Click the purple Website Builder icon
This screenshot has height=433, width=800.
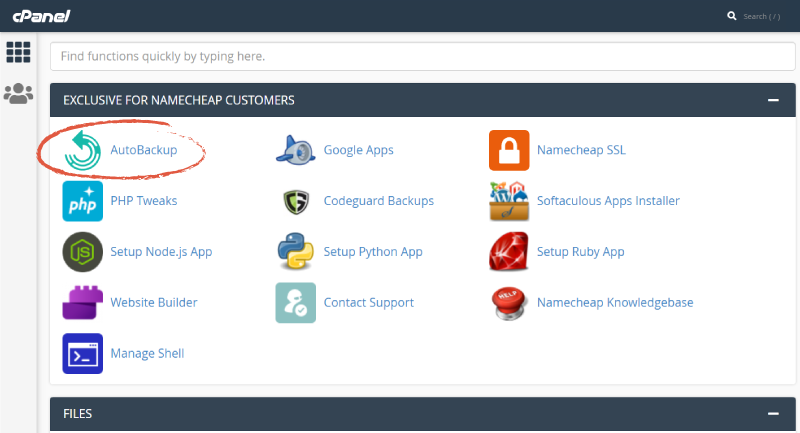point(83,302)
